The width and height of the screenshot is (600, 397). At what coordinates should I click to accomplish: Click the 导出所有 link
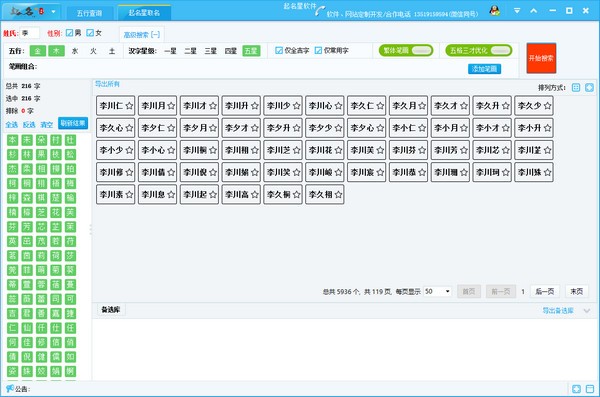click(107, 84)
